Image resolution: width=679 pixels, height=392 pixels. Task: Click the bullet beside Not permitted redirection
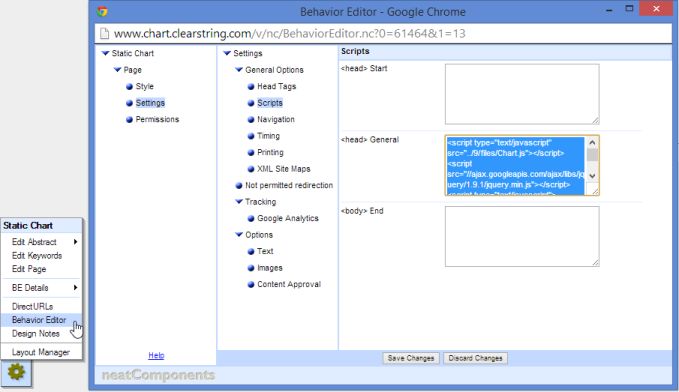(239, 186)
